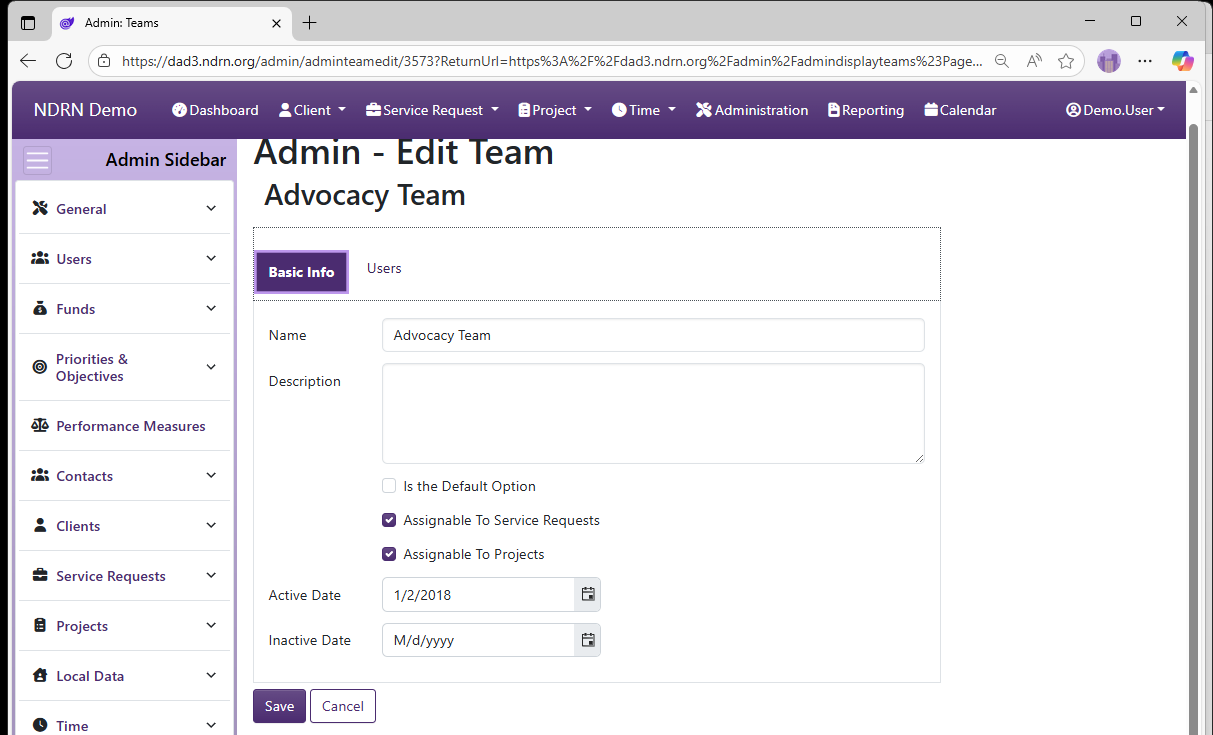
Task: Expand the General sidebar section chevron
Action: pyautogui.click(x=211, y=208)
